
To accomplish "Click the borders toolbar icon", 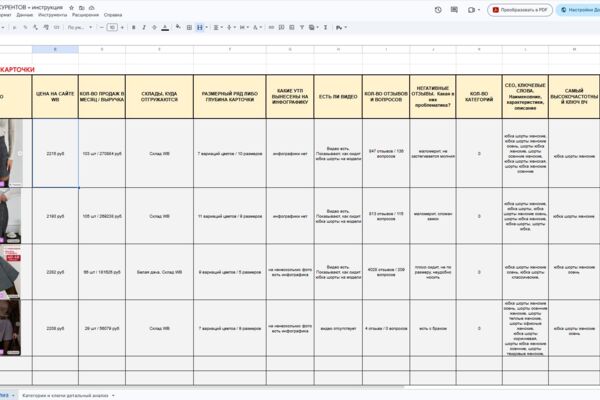I will coord(189,28).
